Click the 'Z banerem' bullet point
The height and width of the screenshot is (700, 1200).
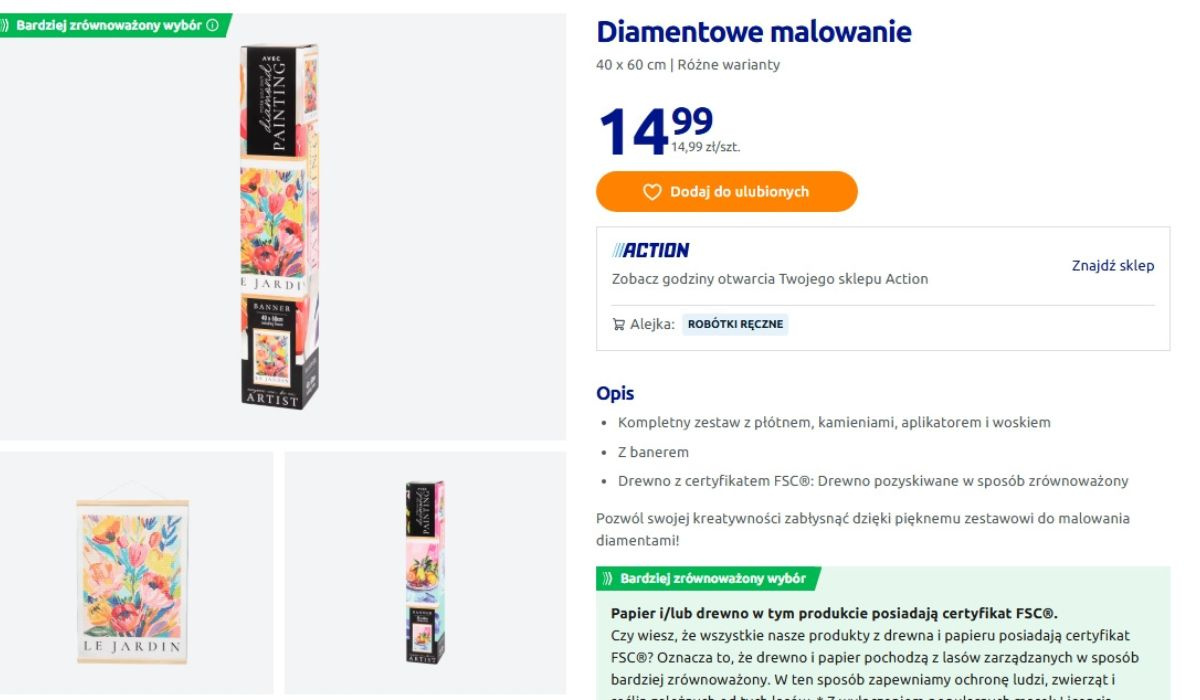point(653,452)
